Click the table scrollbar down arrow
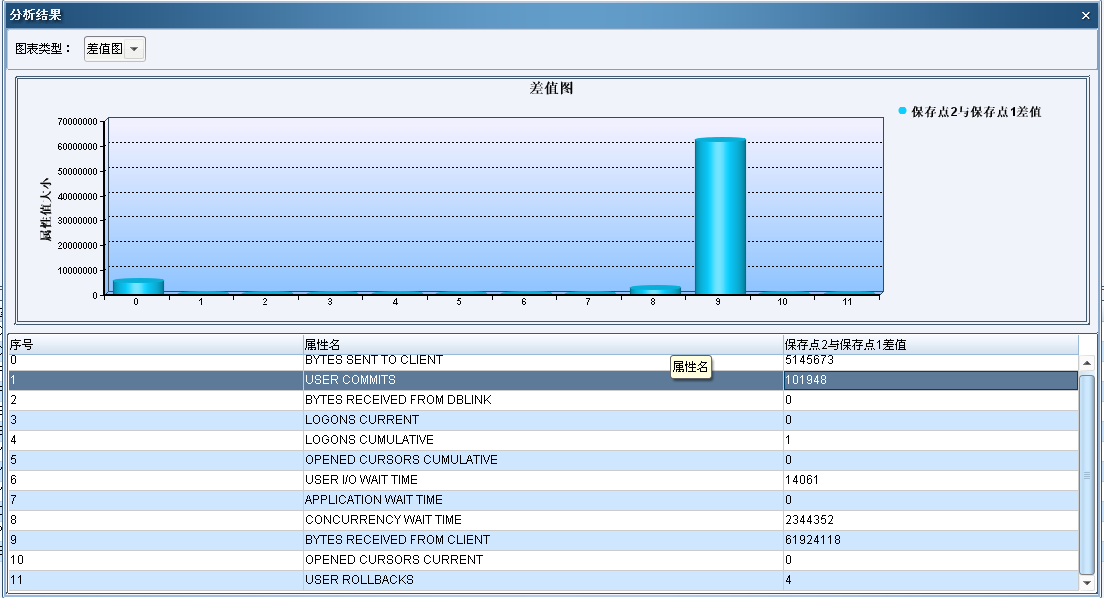The height and width of the screenshot is (598, 1104). pyautogui.click(x=1087, y=582)
